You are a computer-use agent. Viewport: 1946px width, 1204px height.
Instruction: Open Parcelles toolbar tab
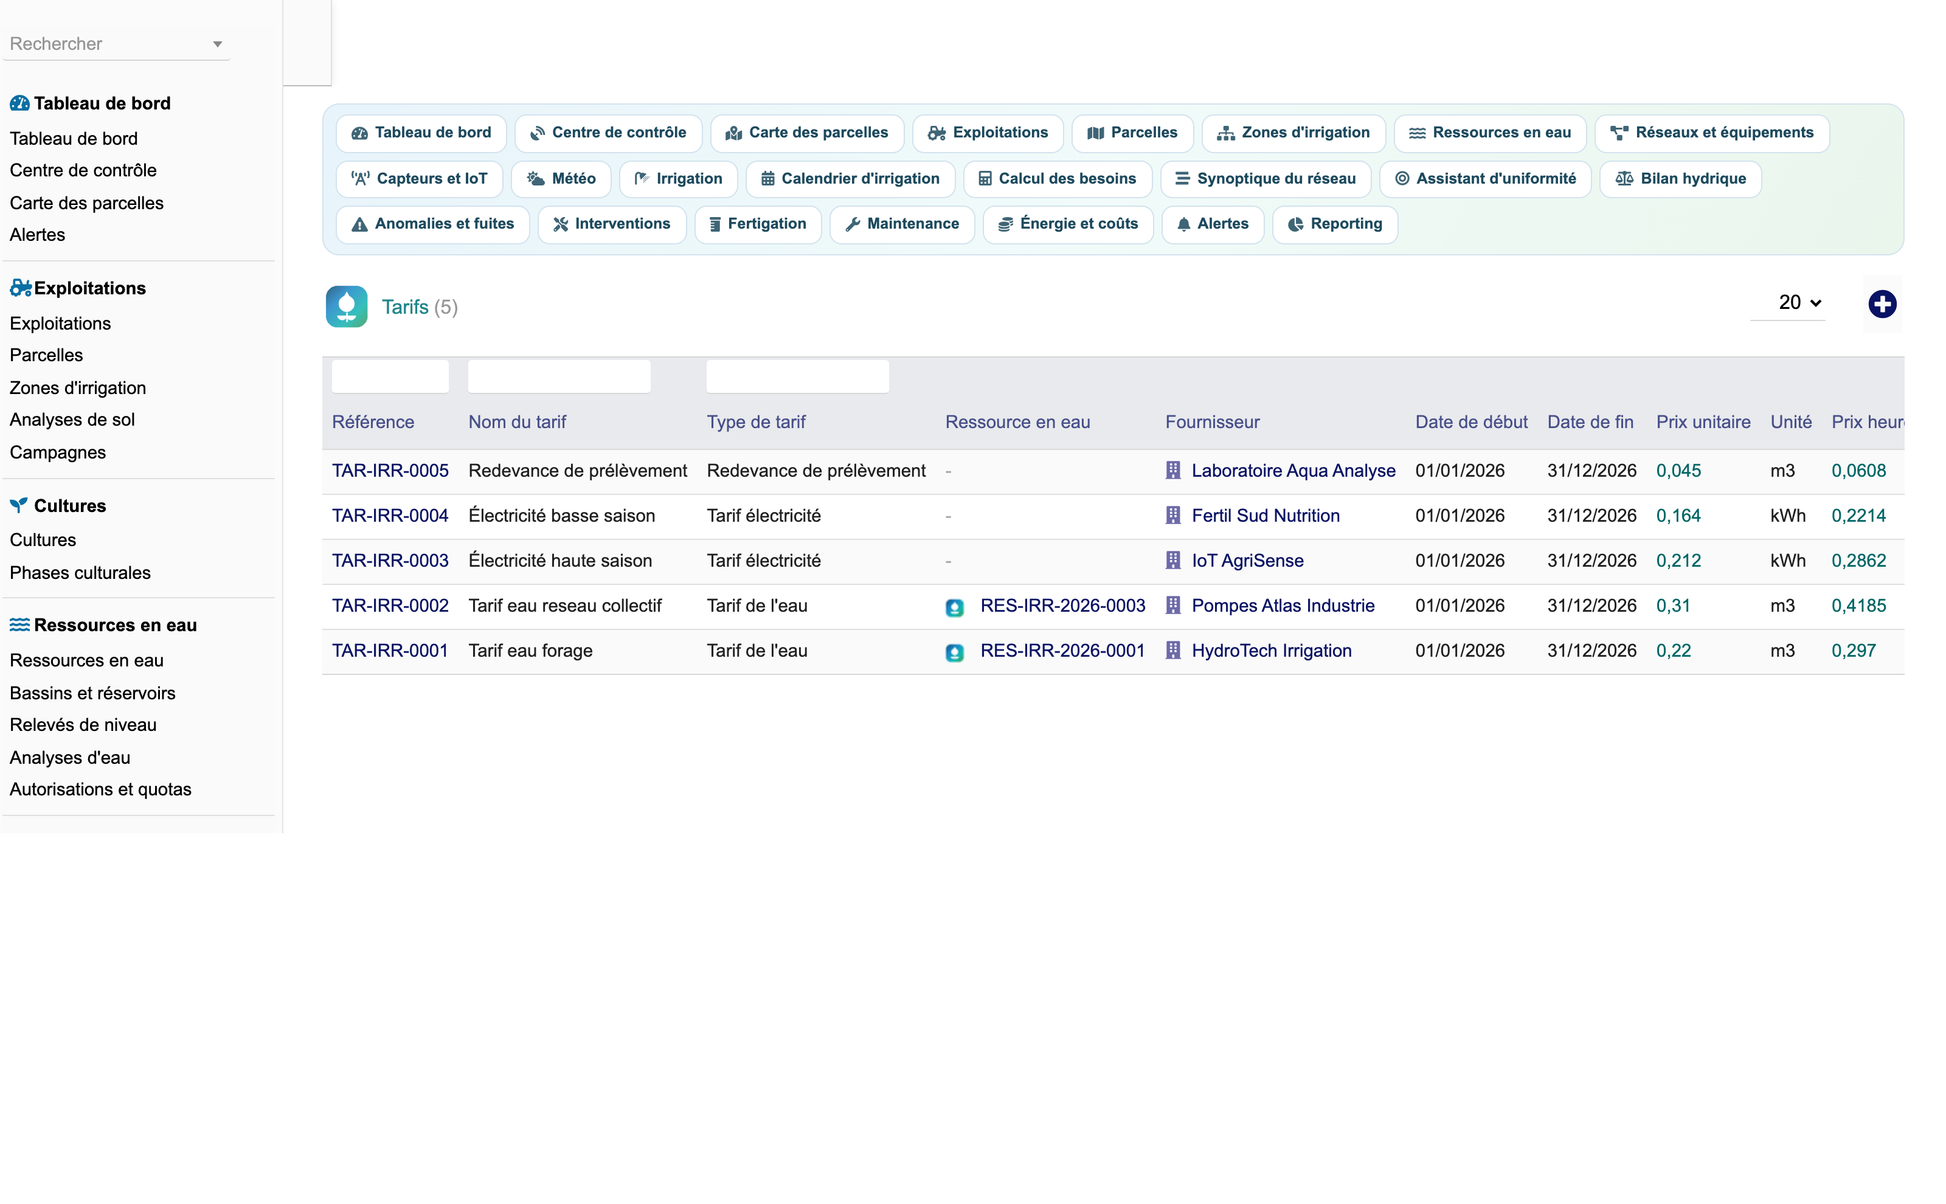pos(1132,133)
